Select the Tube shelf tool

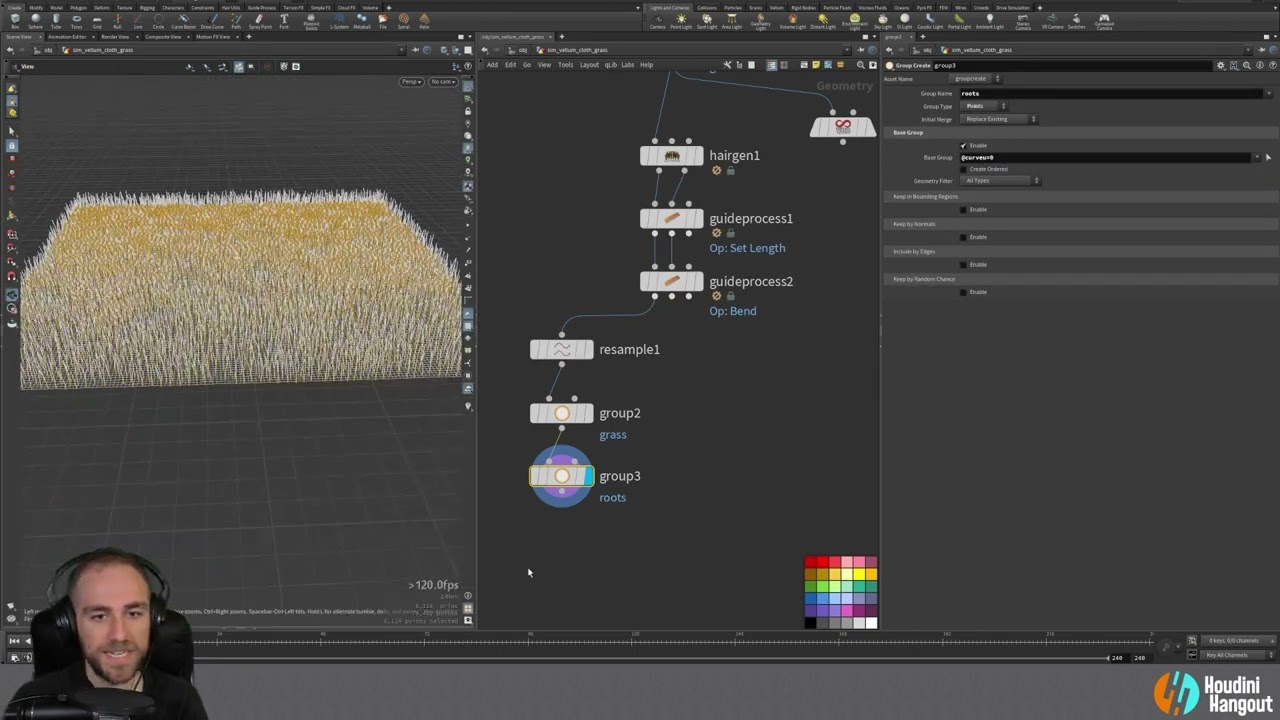(56, 20)
